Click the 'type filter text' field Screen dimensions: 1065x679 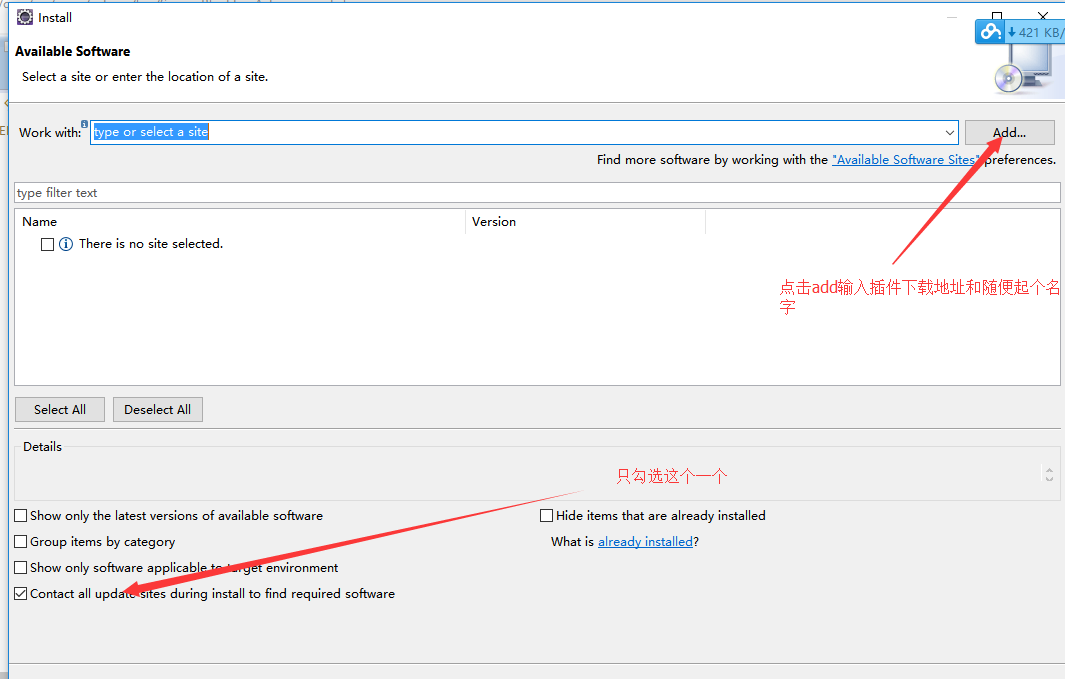click(x=537, y=193)
